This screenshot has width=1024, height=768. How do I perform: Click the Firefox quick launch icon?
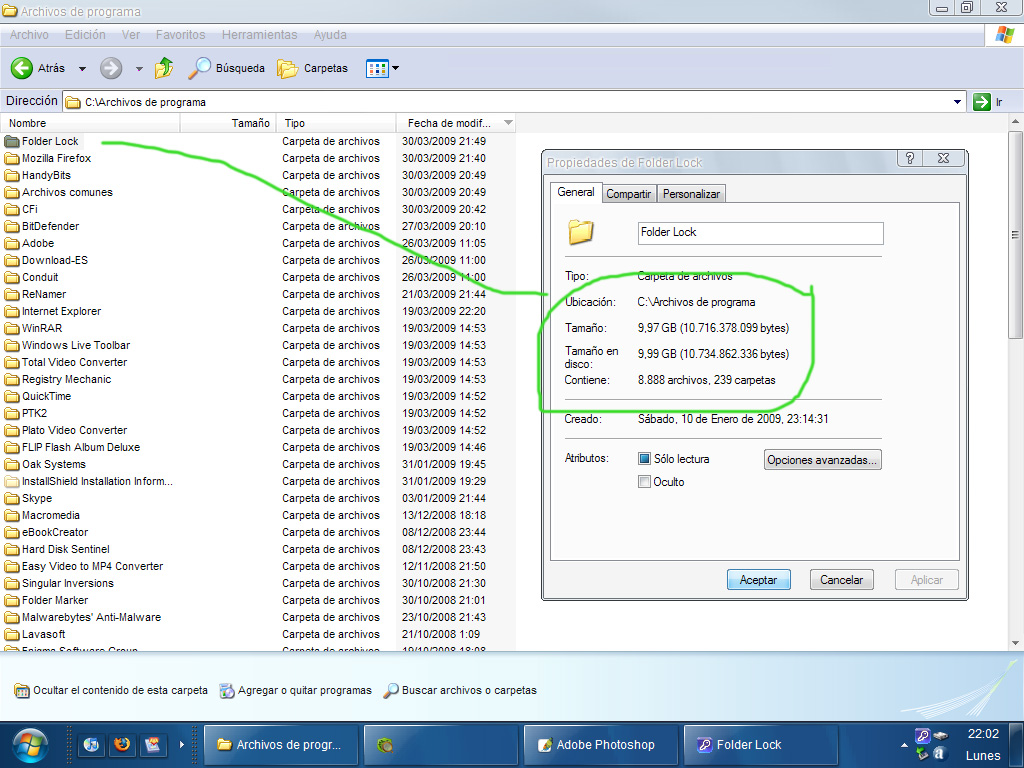122,745
